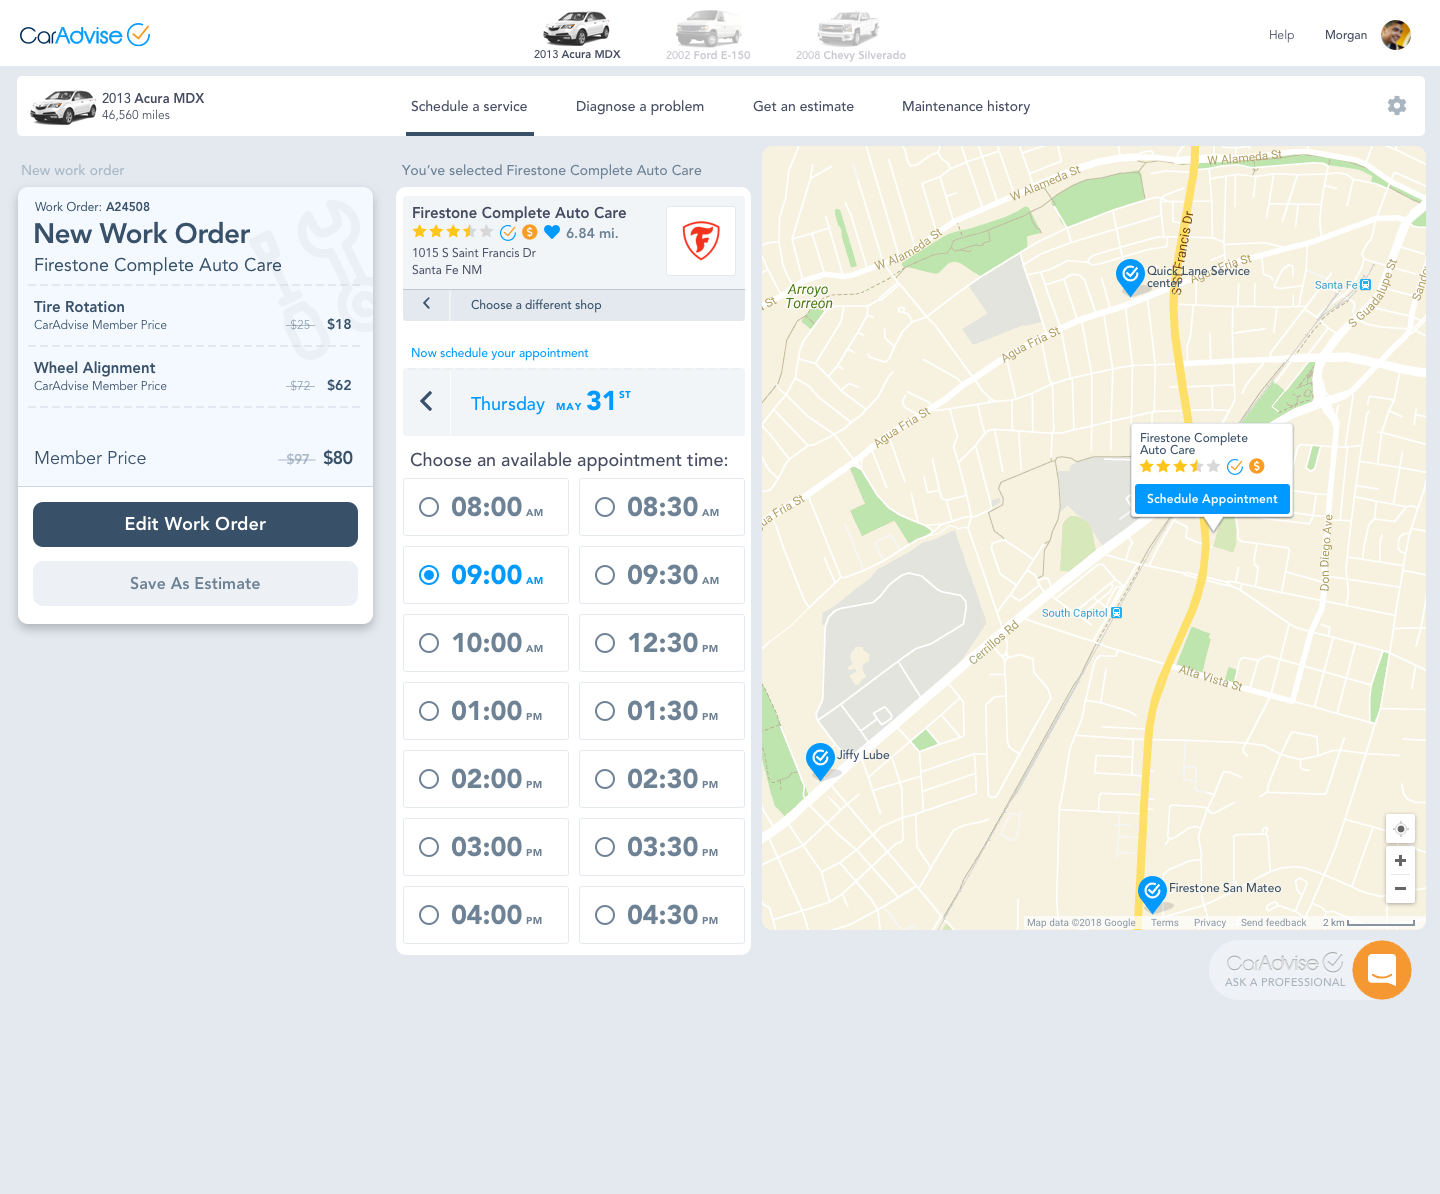The width and height of the screenshot is (1440, 1194).
Task: Select the 12:30 PM appointment time
Action: [662, 643]
